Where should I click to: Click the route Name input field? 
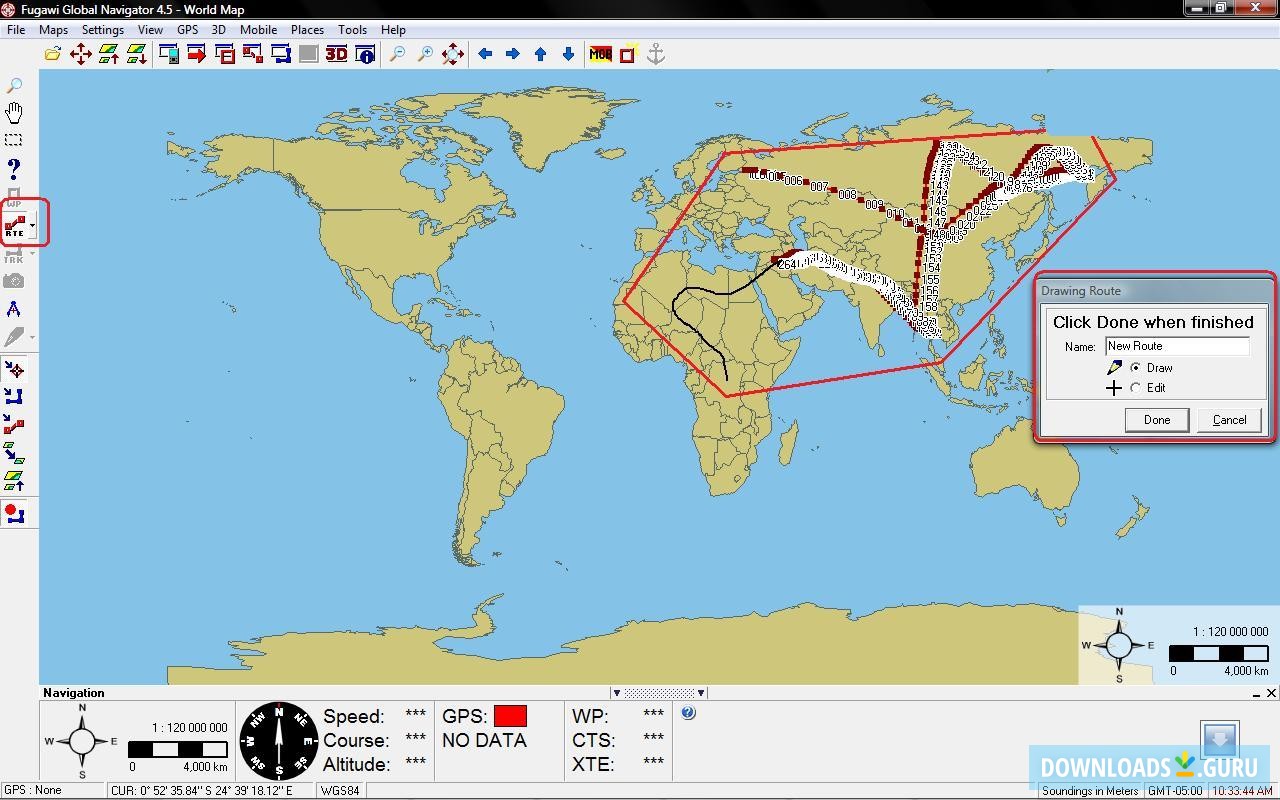point(1177,346)
